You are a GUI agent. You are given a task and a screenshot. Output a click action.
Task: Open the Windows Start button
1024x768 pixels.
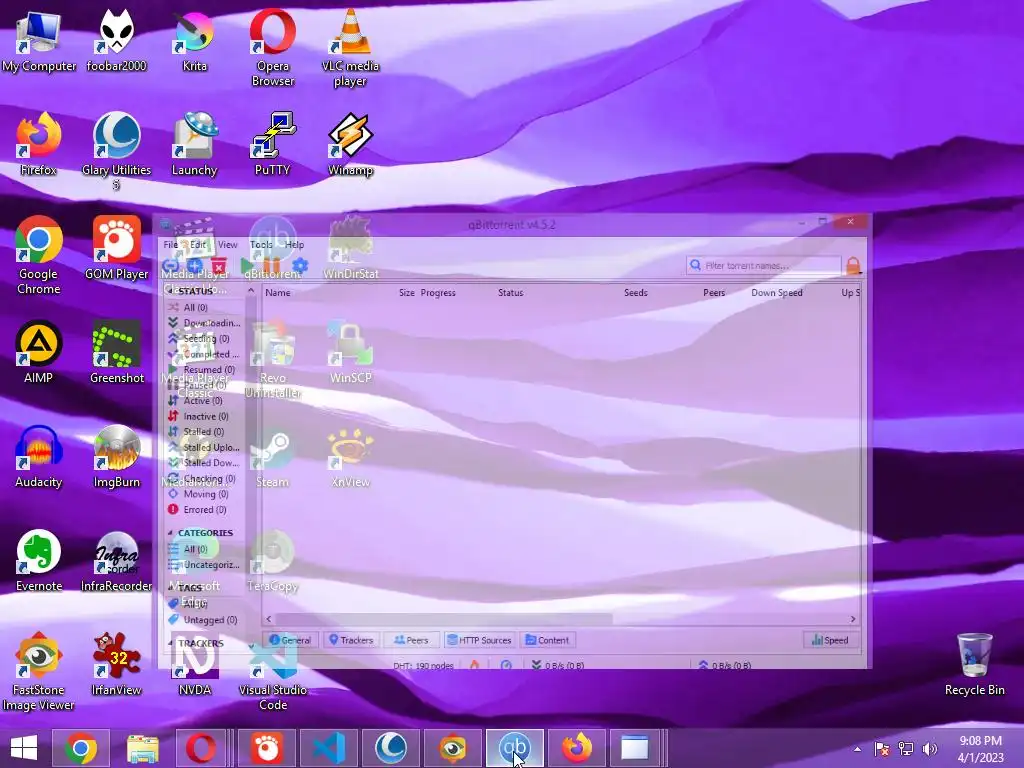pos(24,748)
